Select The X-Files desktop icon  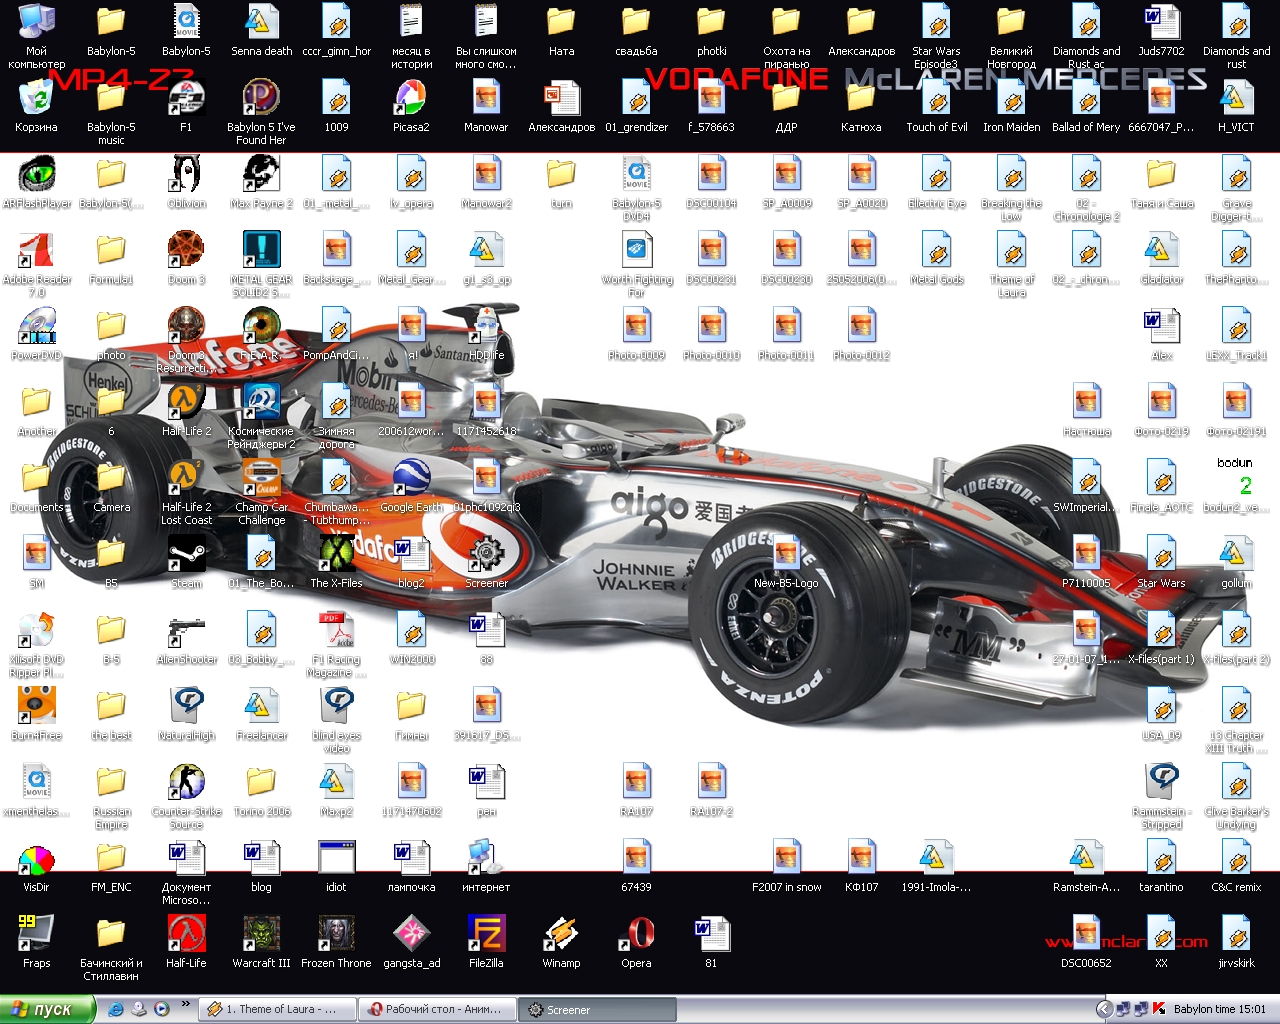(336, 562)
